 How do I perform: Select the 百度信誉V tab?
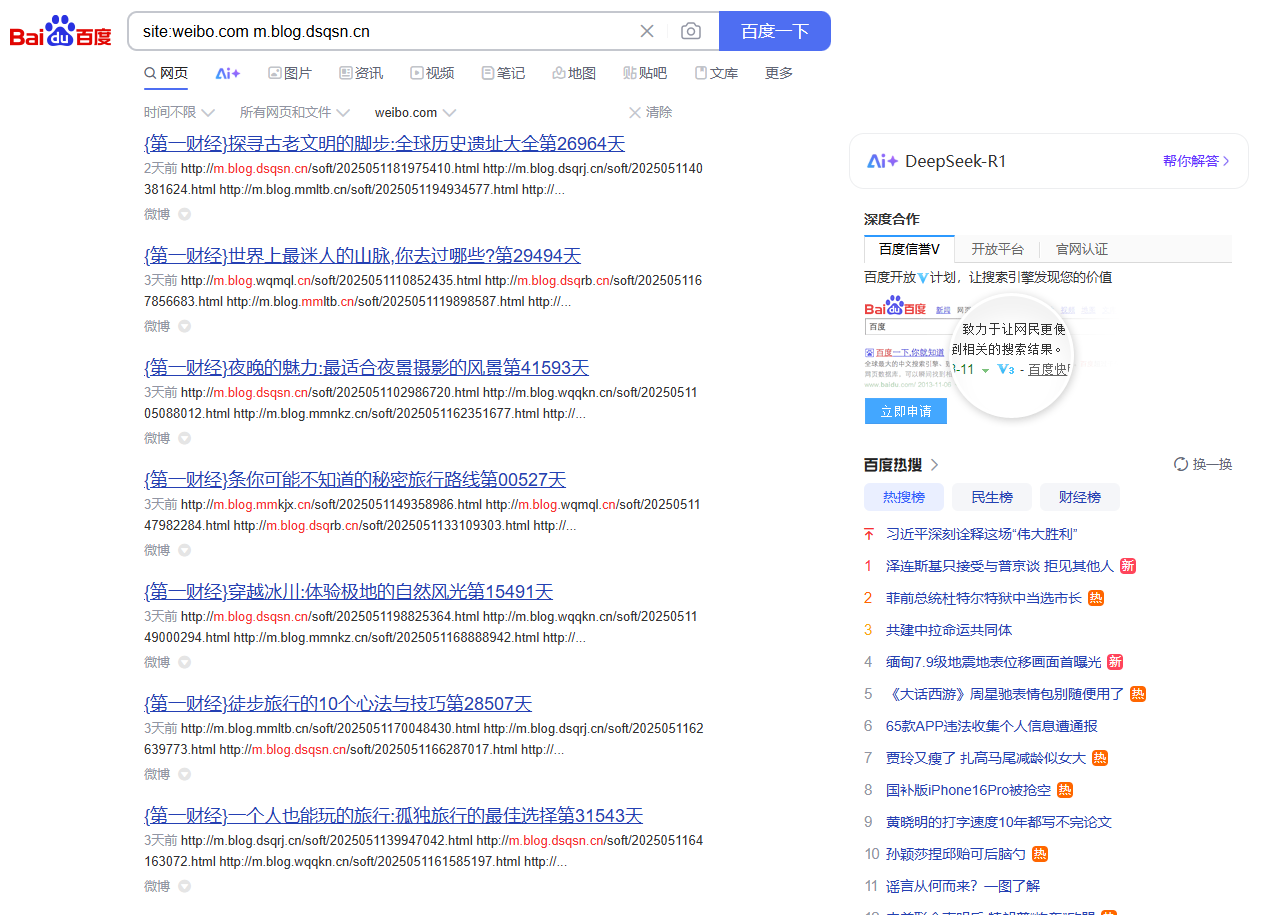coord(909,249)
